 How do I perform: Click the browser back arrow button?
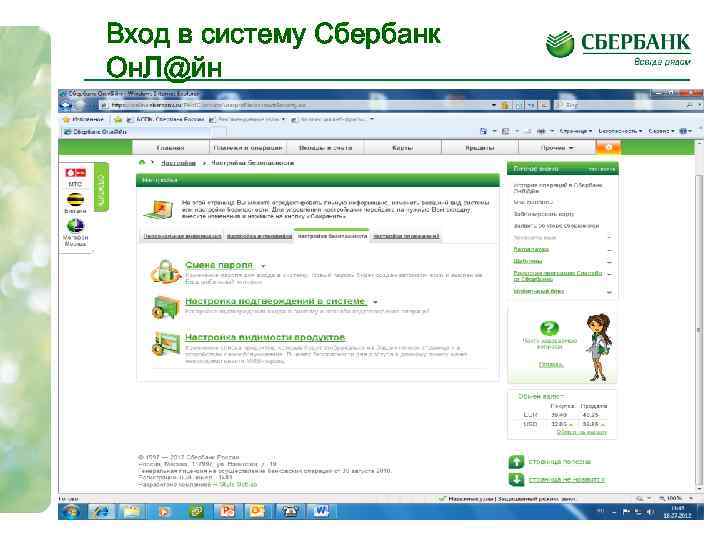click(x=67, y=105)
